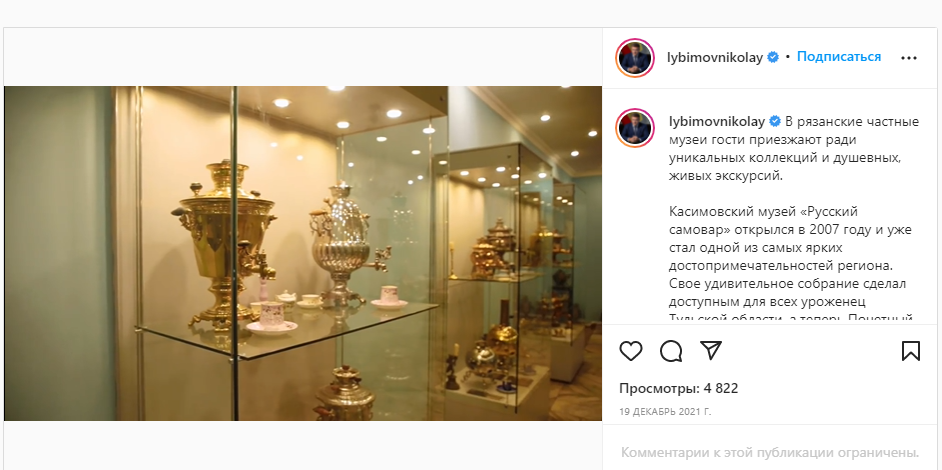This screenshot has width=942, height=470.
Task: Click the Подписаться follow button
Action: (839, 56)
